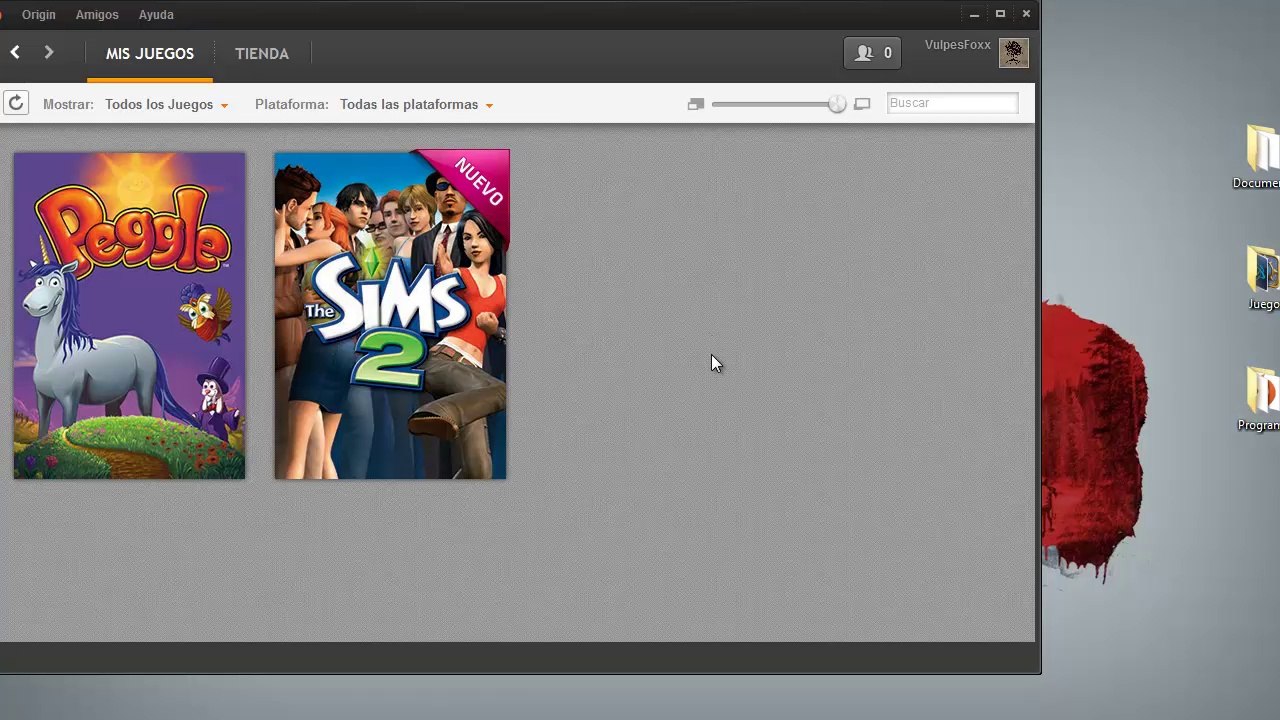
Task: Click the VulpesFoxx username
Action: 958,45
